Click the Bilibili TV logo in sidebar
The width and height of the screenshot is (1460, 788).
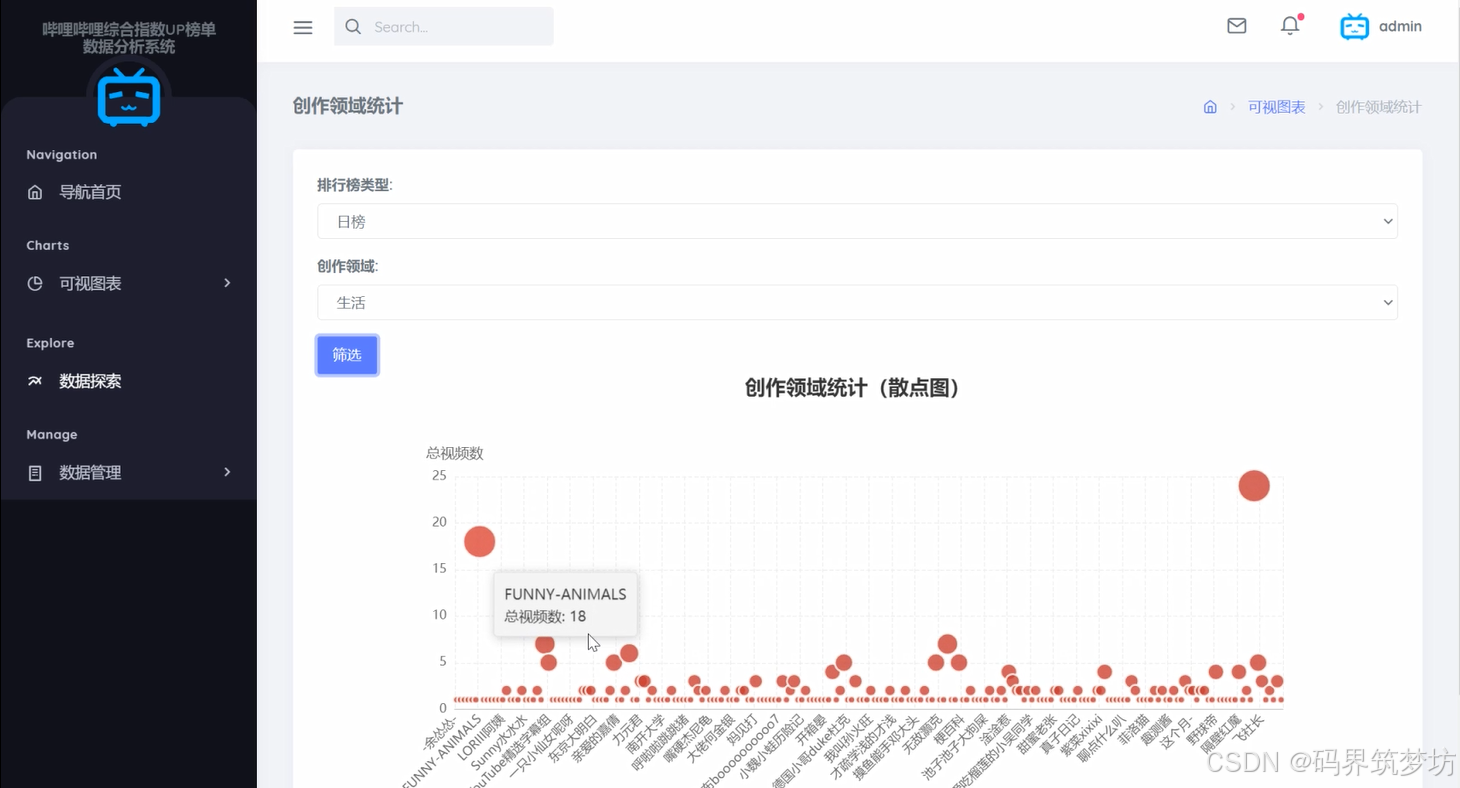coord(129,97)
